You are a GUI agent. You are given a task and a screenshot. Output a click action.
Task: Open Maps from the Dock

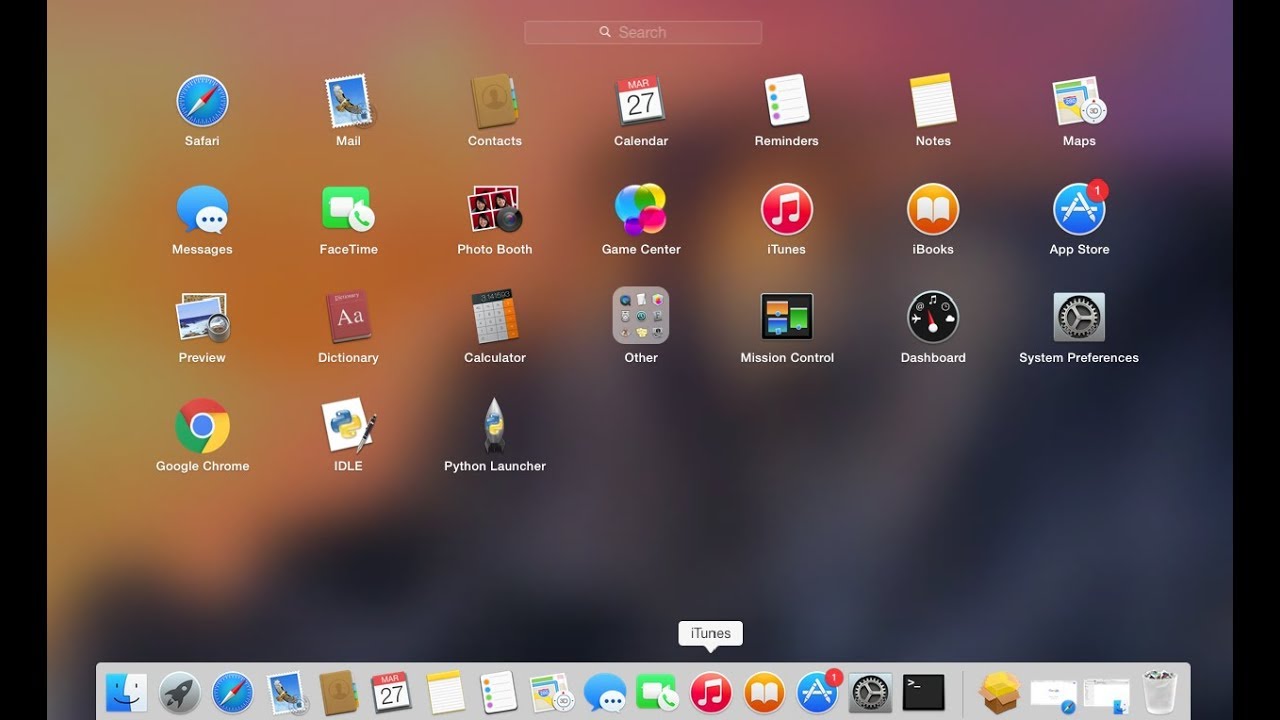pos(551,692)
